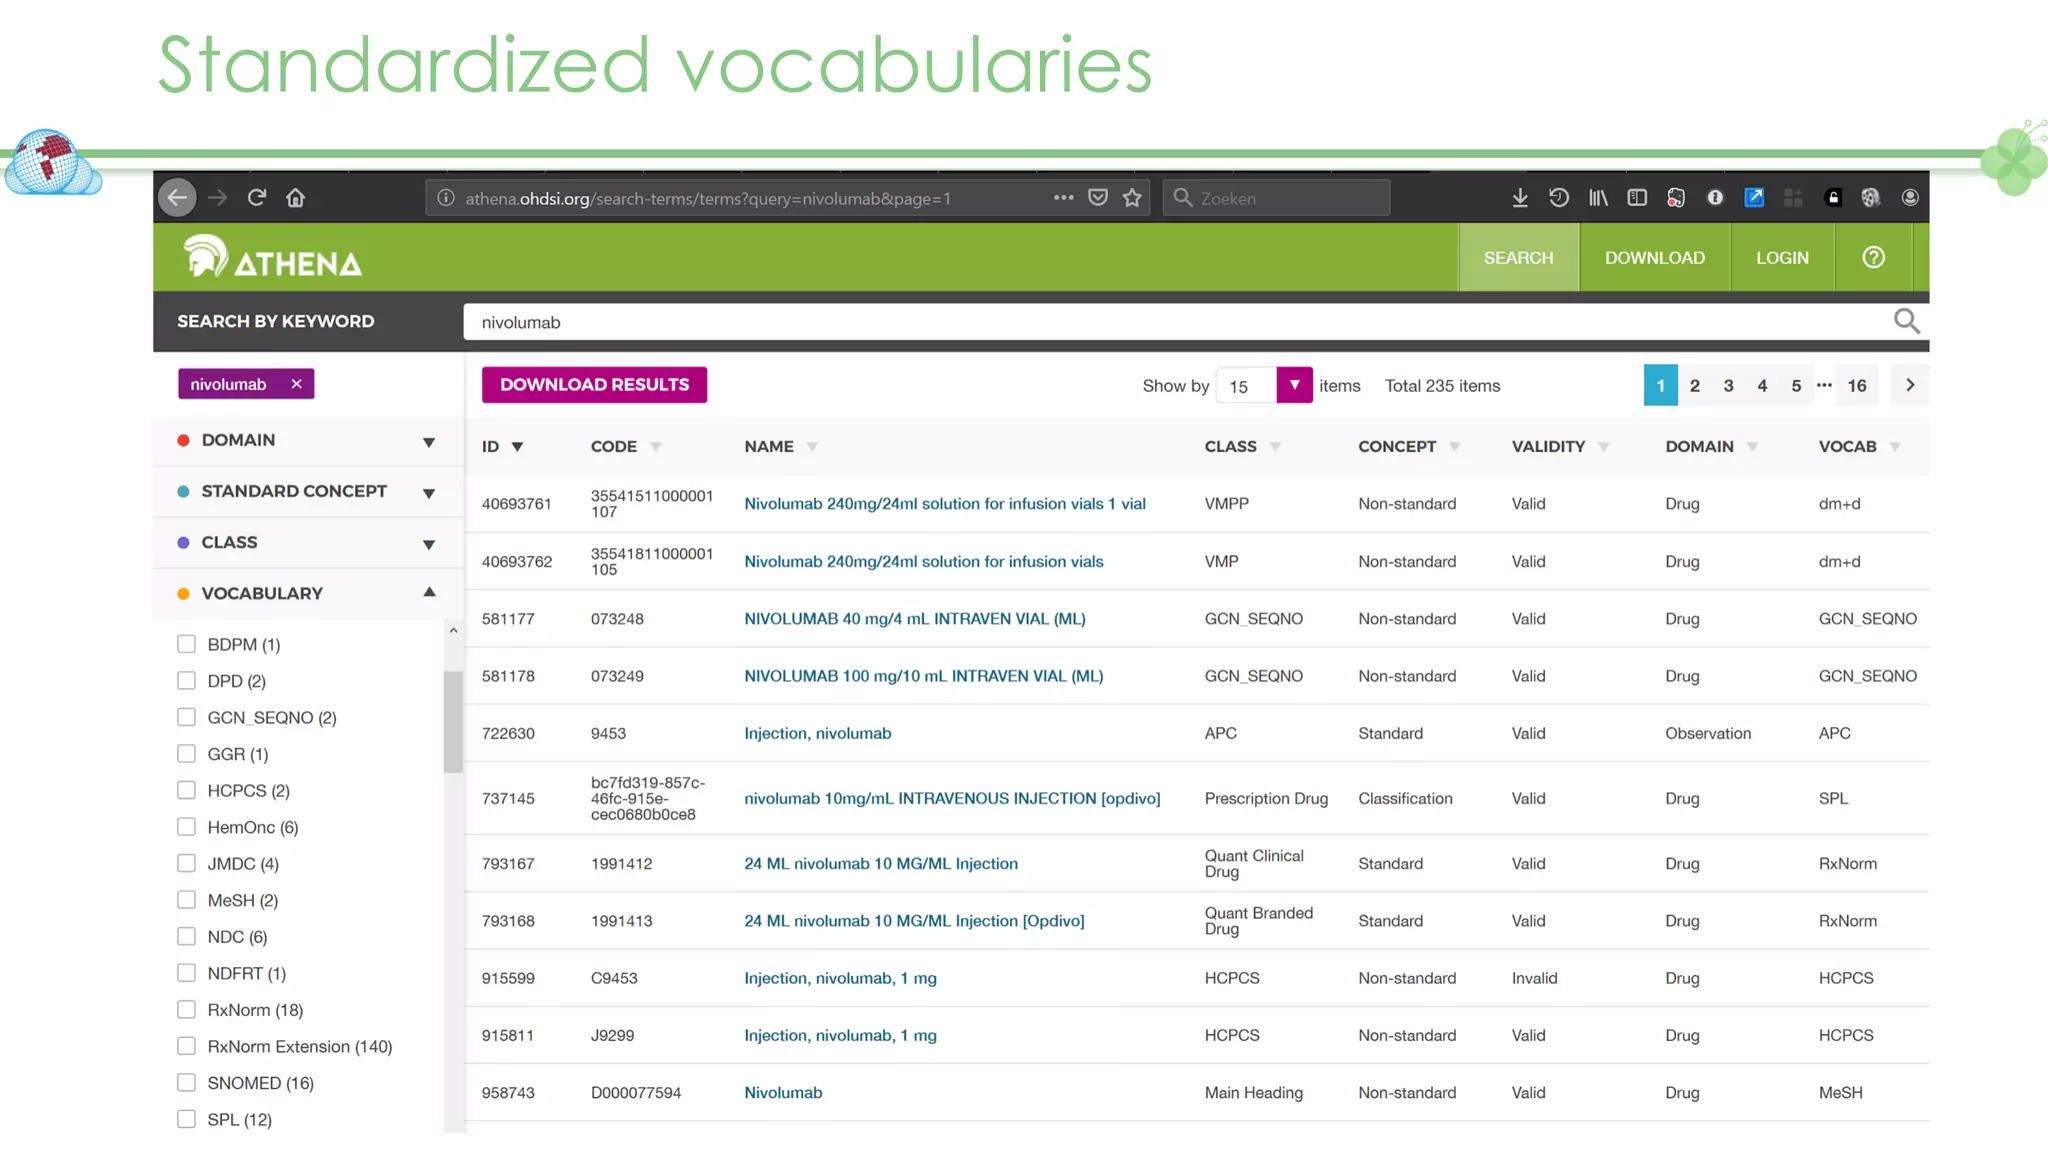The image size is (2048, 1152).
Task: Check the HCPCS (2) vocabulary filter
Action: pos(186,790)
